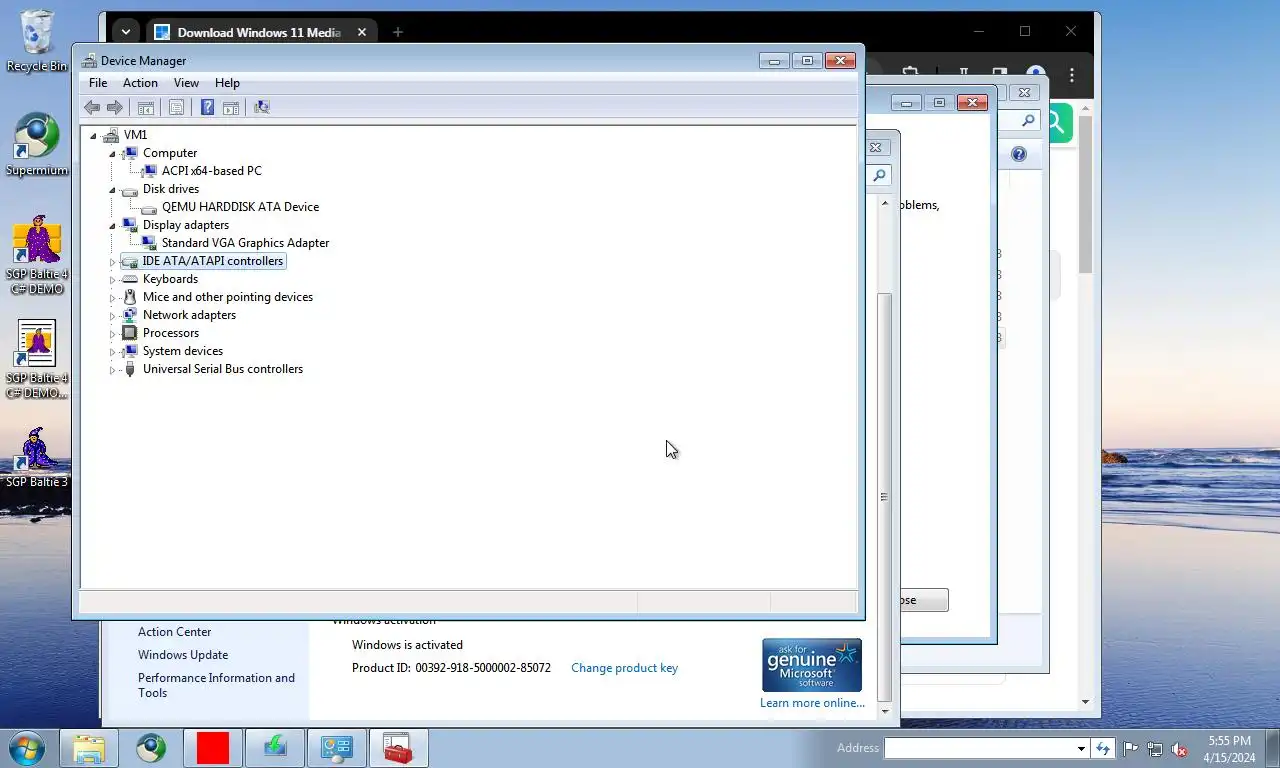This screenshot has height=768, width=1280.
Task: Open Action Center link in System window
Action: (174, 632)
